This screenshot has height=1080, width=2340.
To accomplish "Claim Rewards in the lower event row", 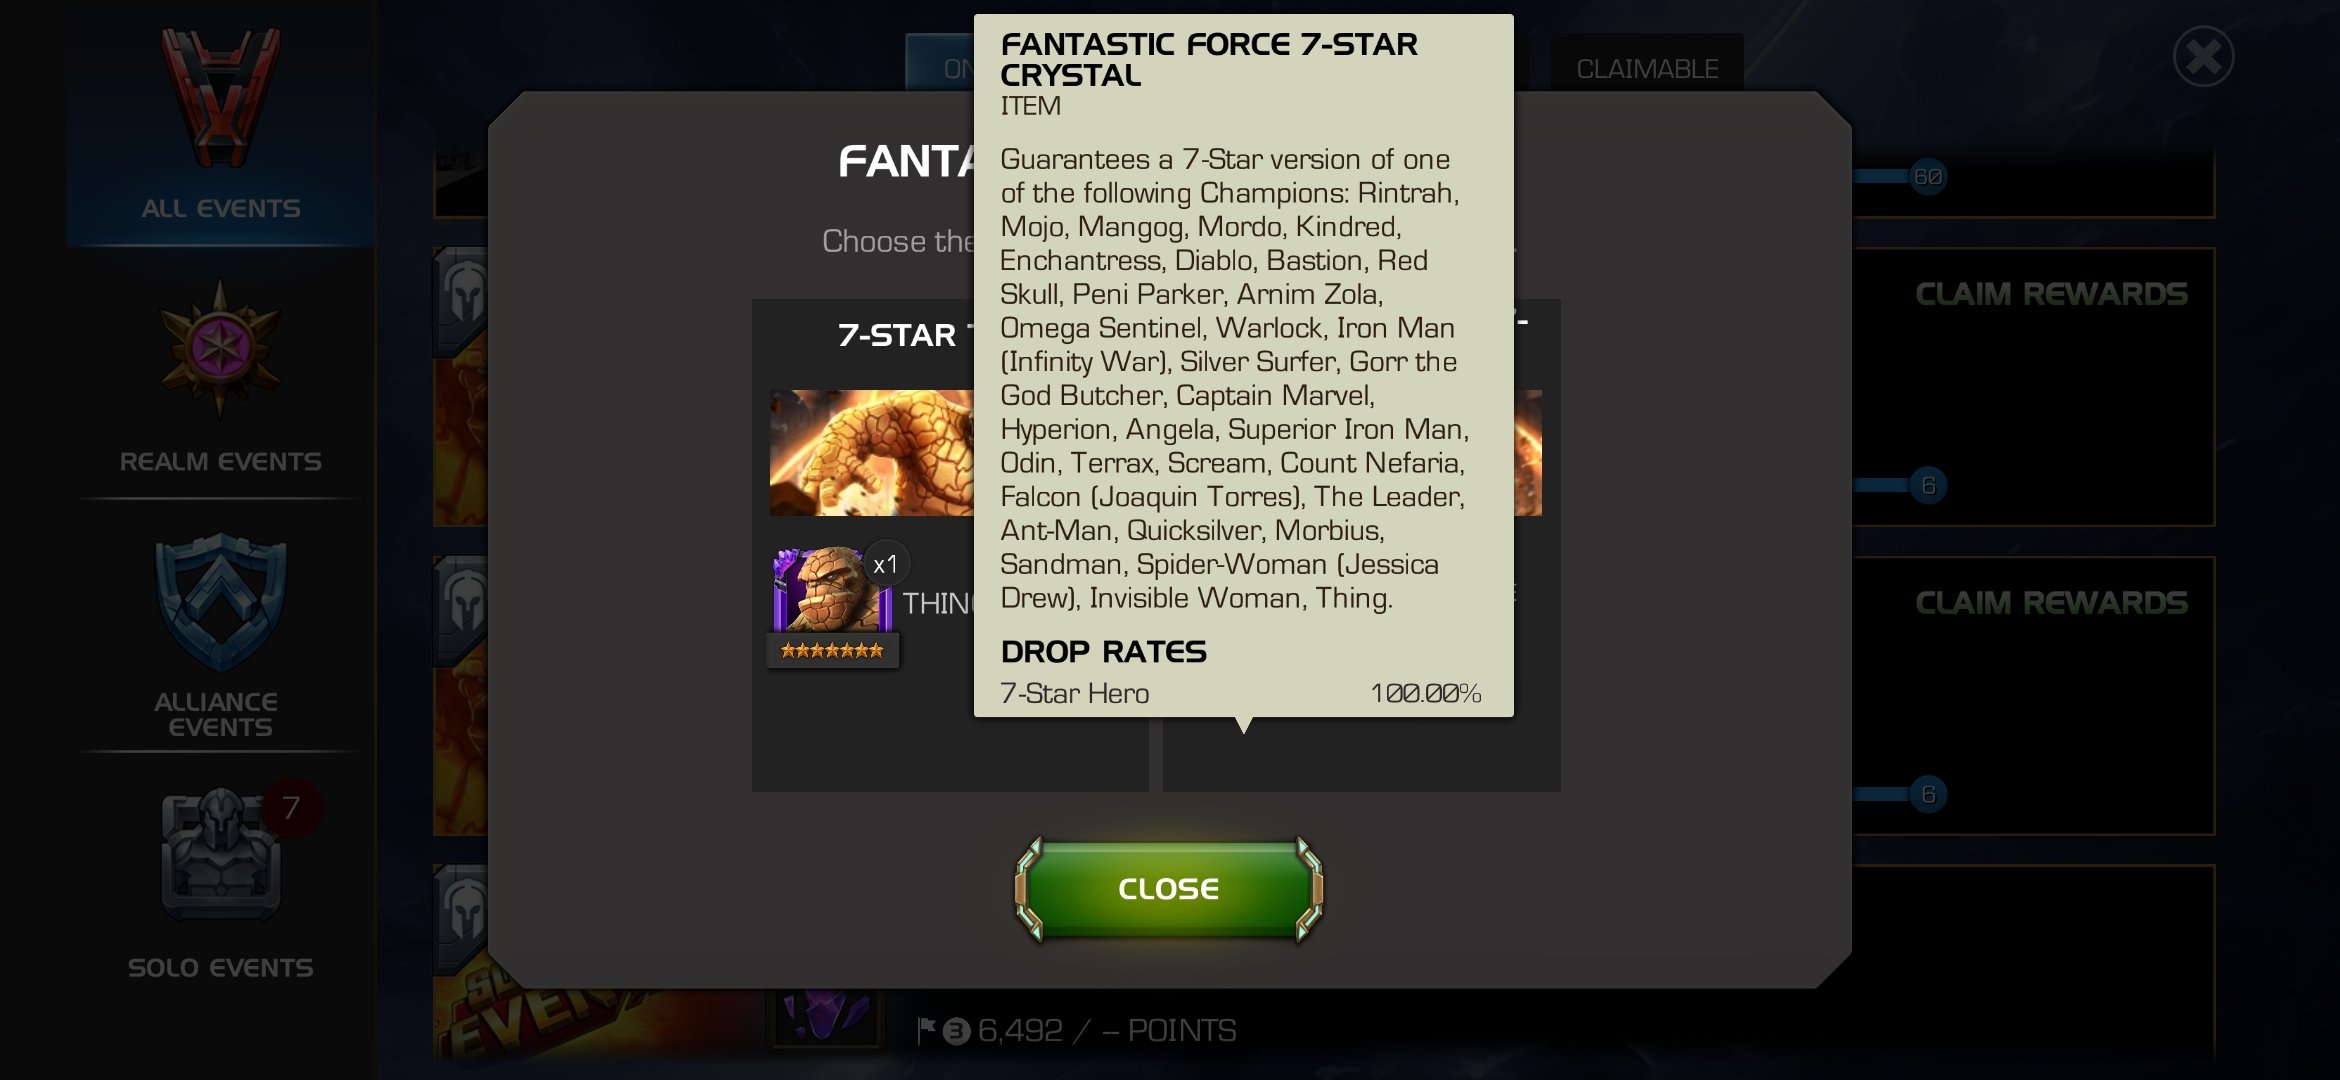I will point(2051,603).
